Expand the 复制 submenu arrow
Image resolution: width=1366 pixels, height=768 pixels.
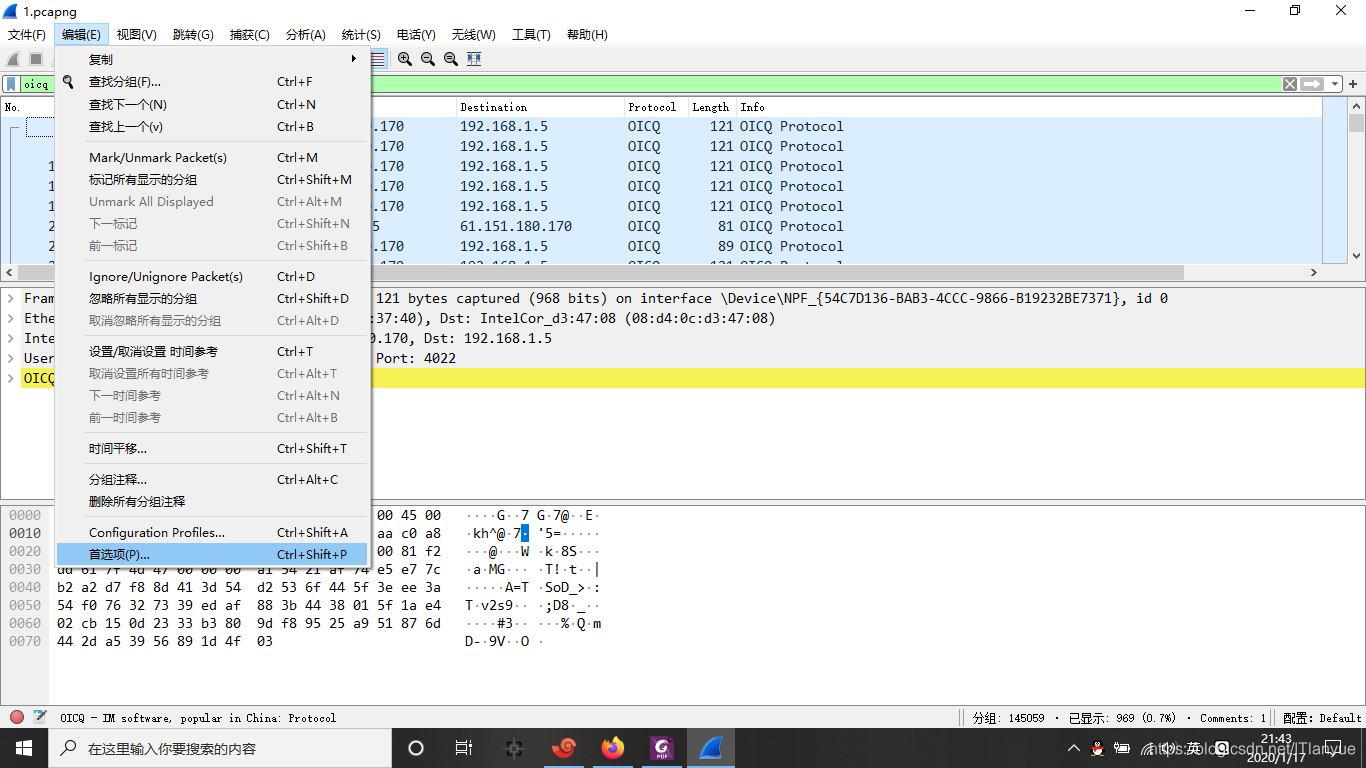click(x=353, y=59)
